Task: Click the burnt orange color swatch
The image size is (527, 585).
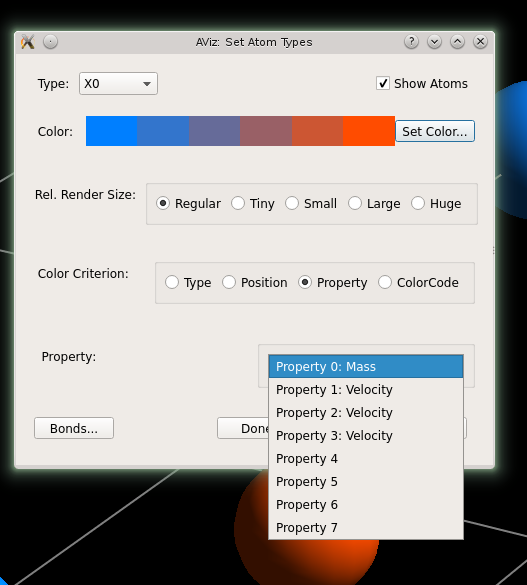Action: coord(317,131)
